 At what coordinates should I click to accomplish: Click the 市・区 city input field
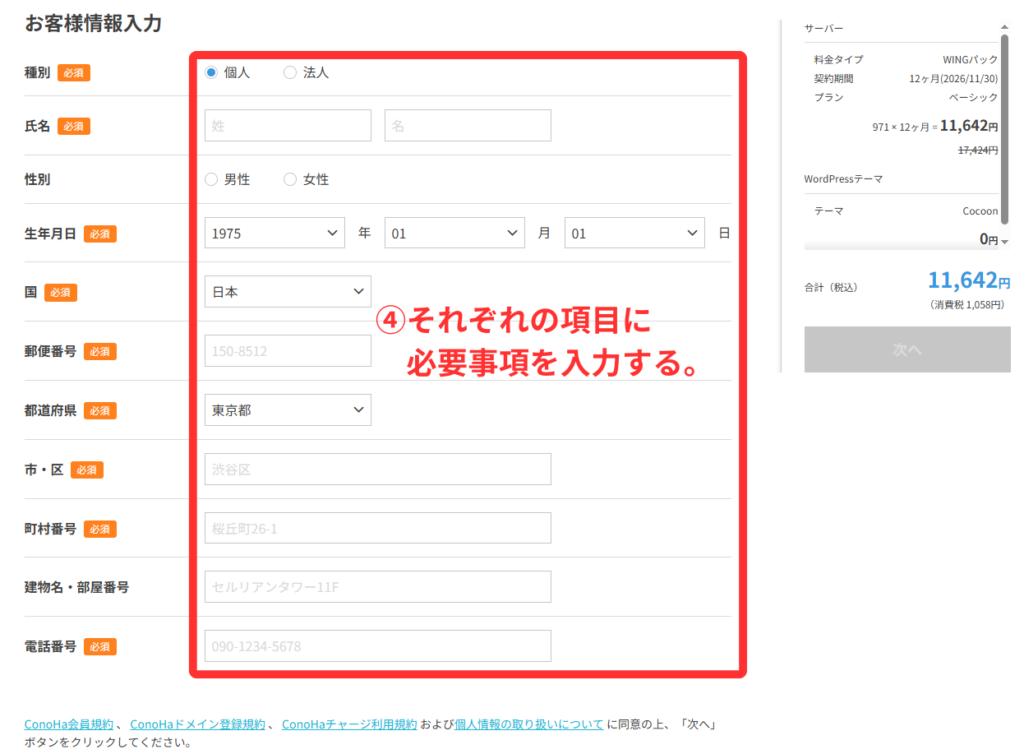tap(377, 469)
